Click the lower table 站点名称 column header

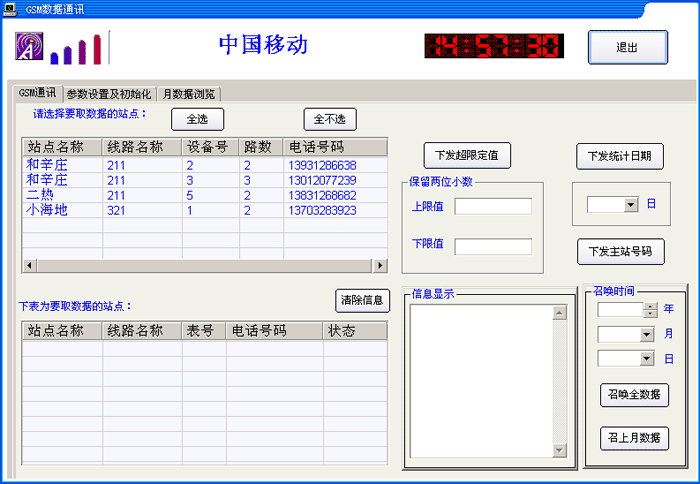click(62, 331)
